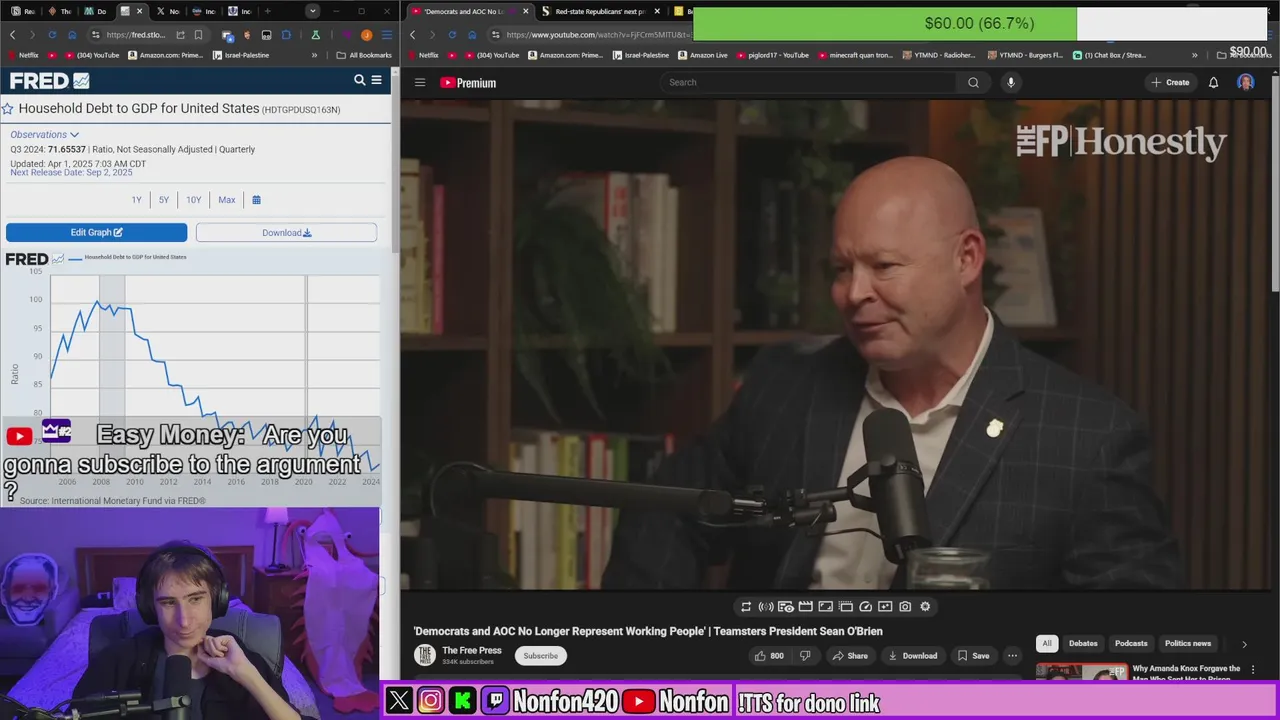Open the YouTube account avatar menu
This screenshot has width=1280, height=720.
coord(1246,82)
